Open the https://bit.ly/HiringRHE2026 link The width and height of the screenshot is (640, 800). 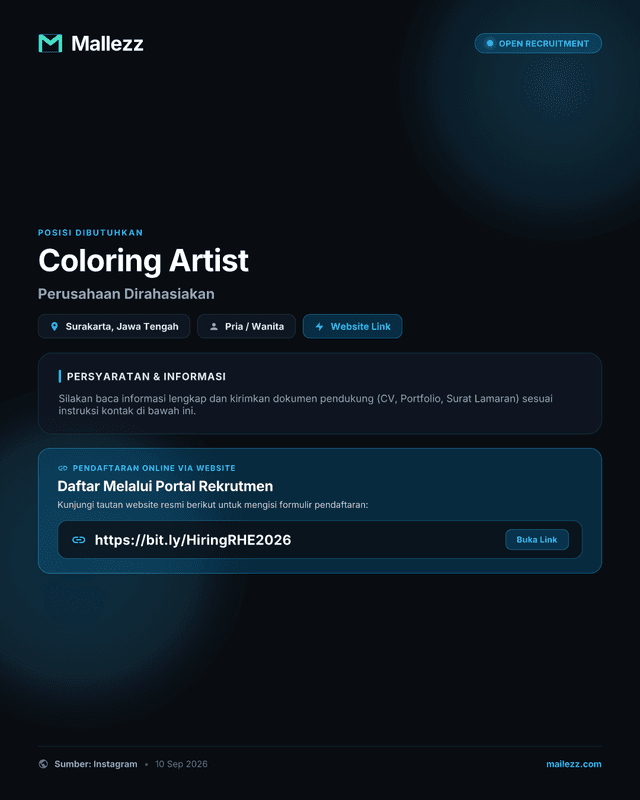(x=193, y=540)
